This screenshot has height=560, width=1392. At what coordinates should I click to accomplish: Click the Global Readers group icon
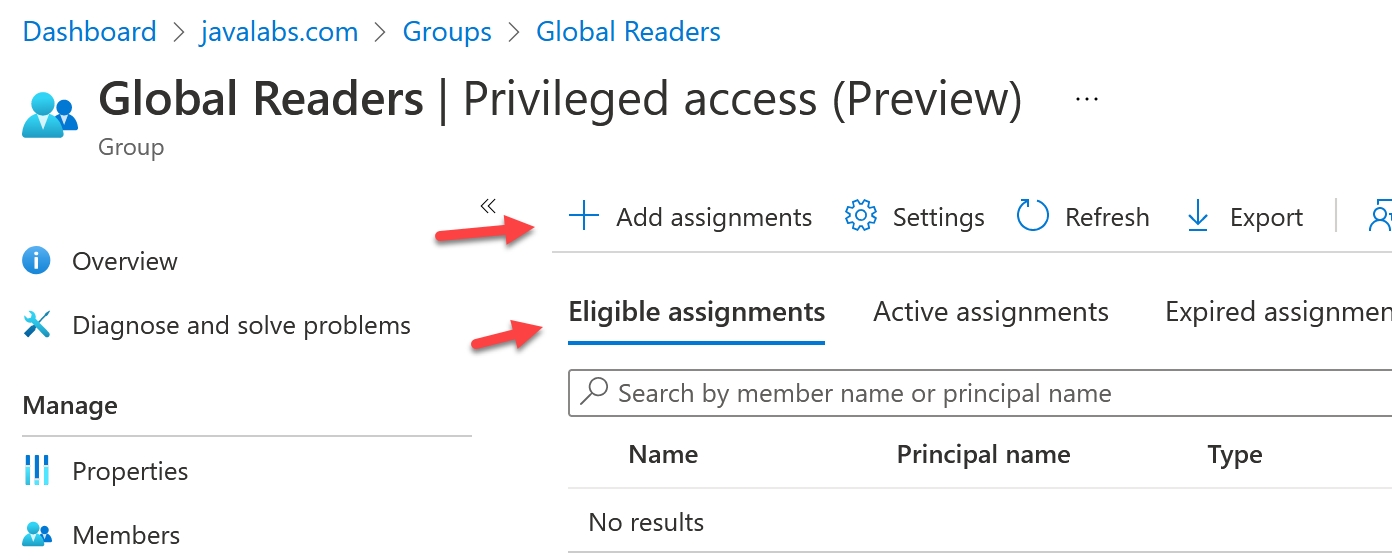pos(50,113)
